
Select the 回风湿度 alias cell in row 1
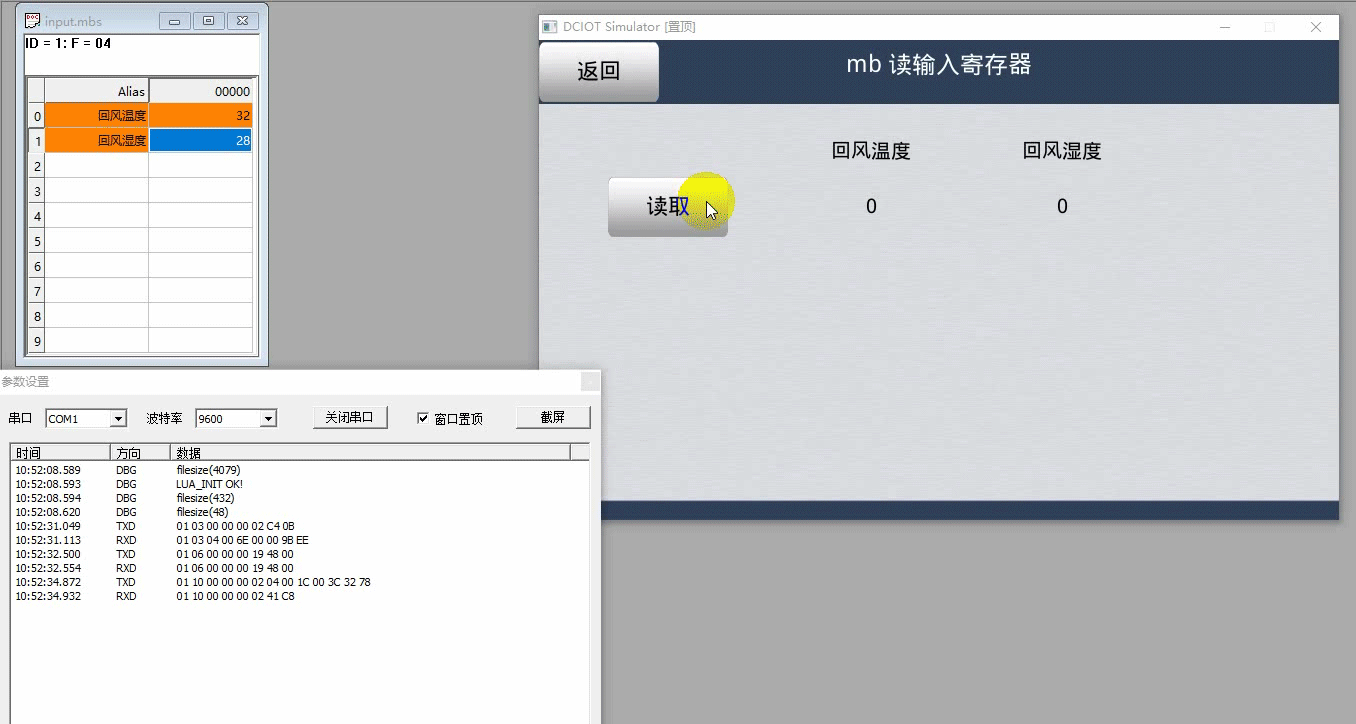point(97,140)
